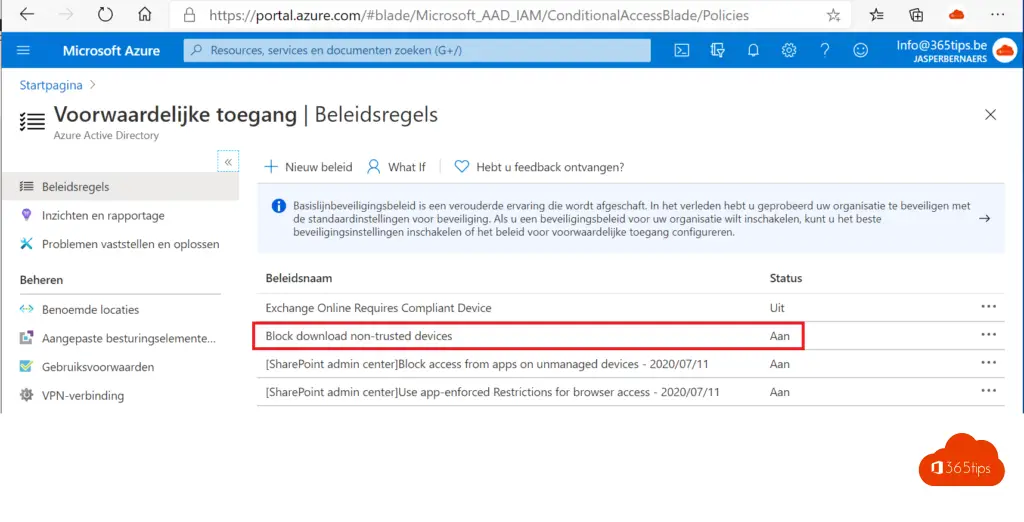Click the padlock site info icon
The image size is (1024, 522).
pos(190,15)
